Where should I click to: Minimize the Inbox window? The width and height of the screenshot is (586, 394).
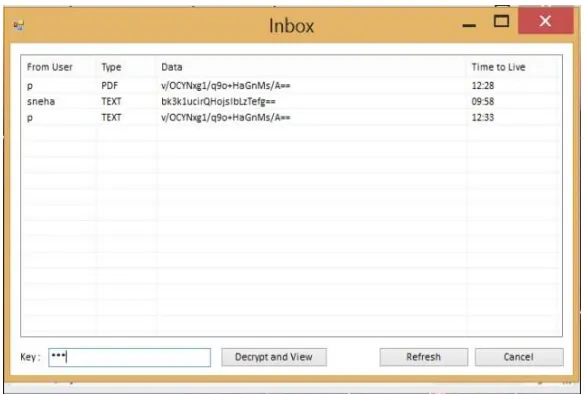click(x=469, y=25)
